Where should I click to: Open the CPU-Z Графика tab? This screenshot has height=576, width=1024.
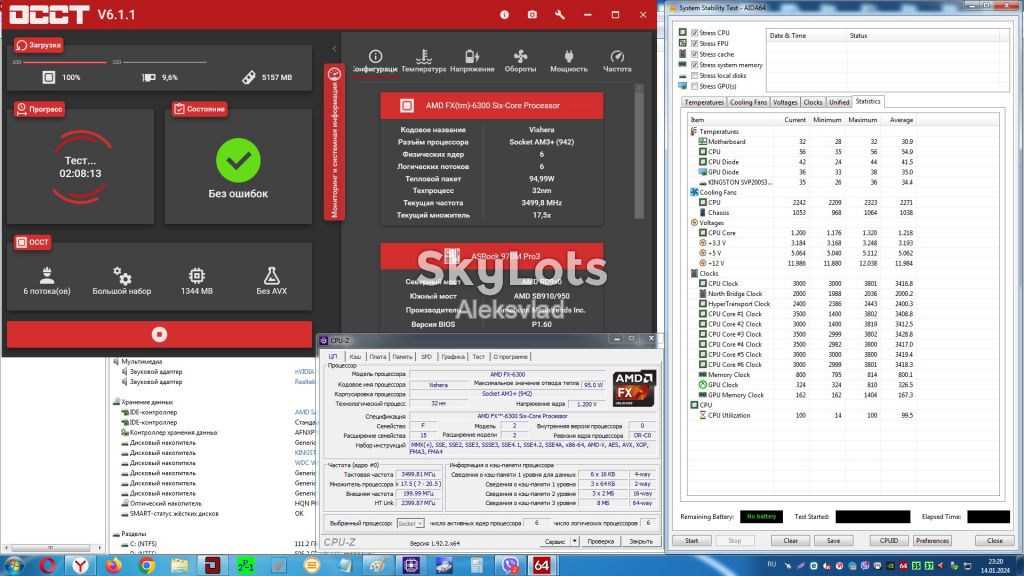453,357
